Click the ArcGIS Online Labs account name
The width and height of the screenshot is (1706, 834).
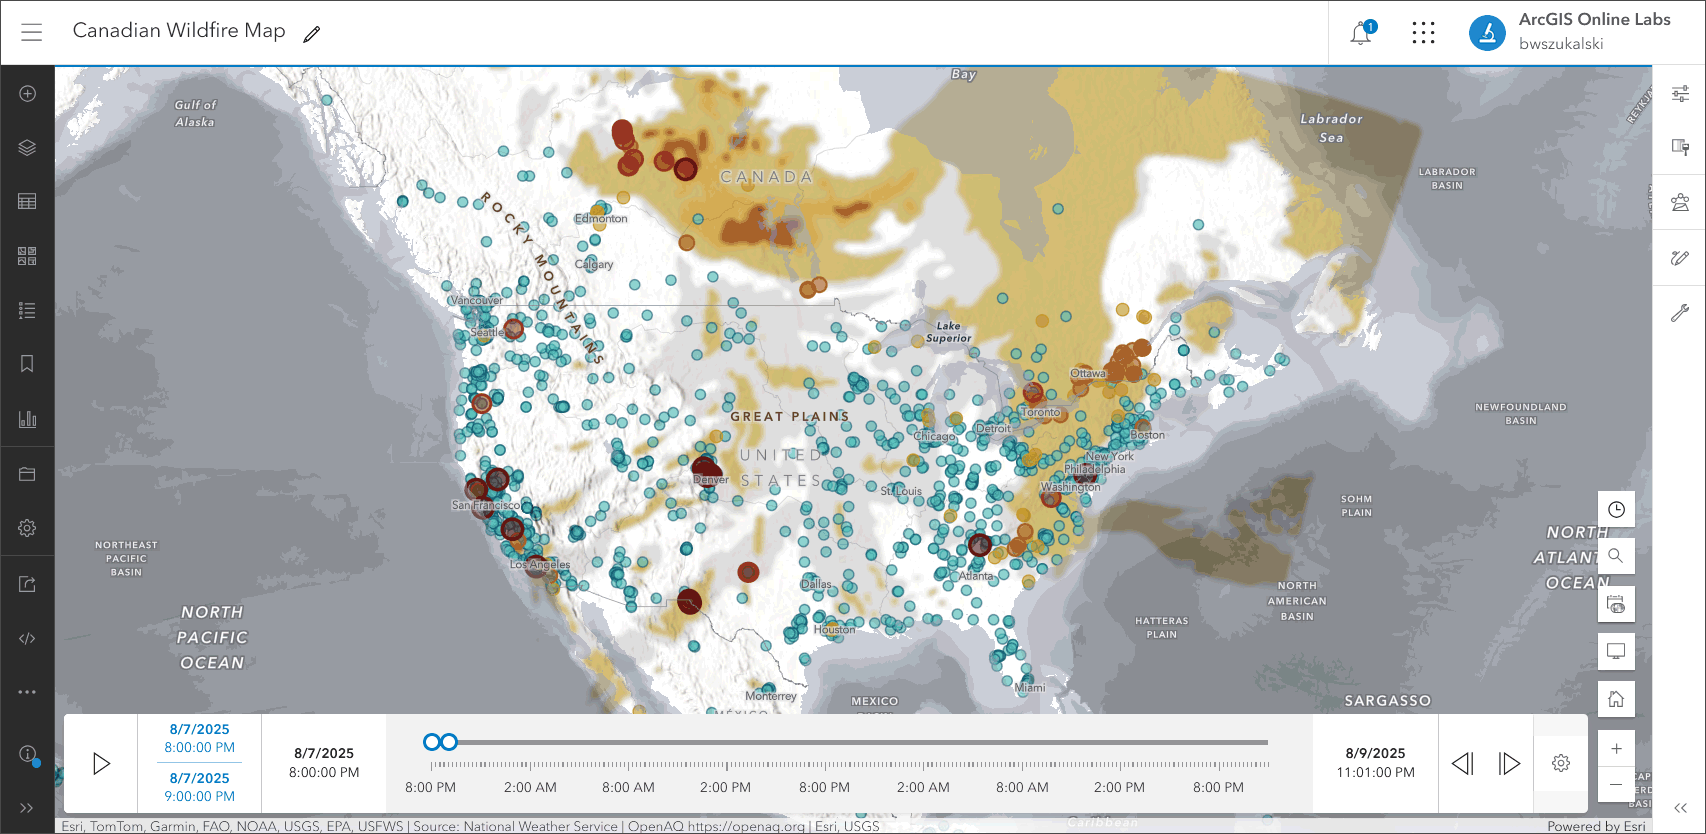1594,20
